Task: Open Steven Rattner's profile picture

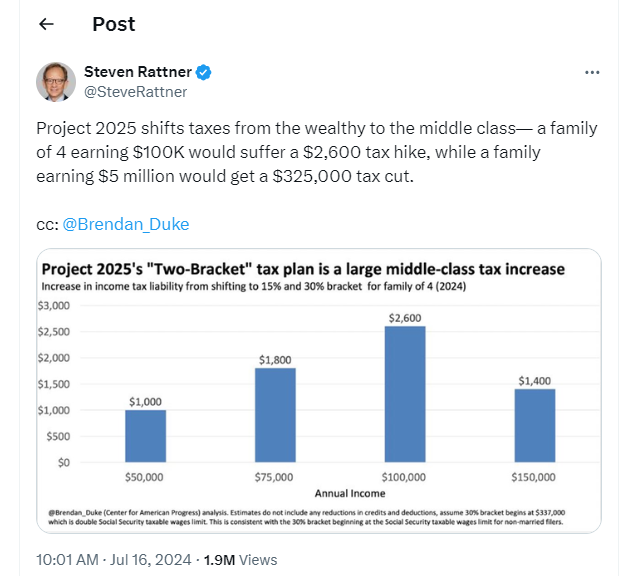Action: (56, 82)
